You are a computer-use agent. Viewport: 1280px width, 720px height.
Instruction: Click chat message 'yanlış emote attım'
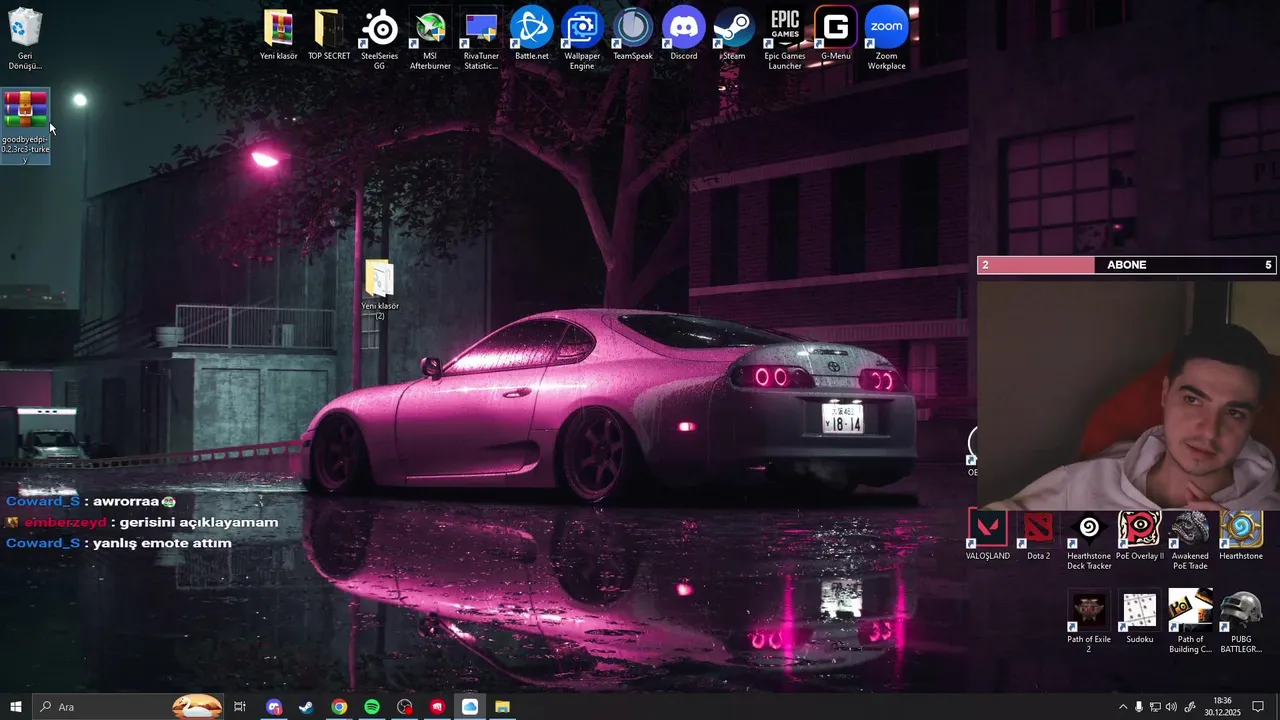162,543
